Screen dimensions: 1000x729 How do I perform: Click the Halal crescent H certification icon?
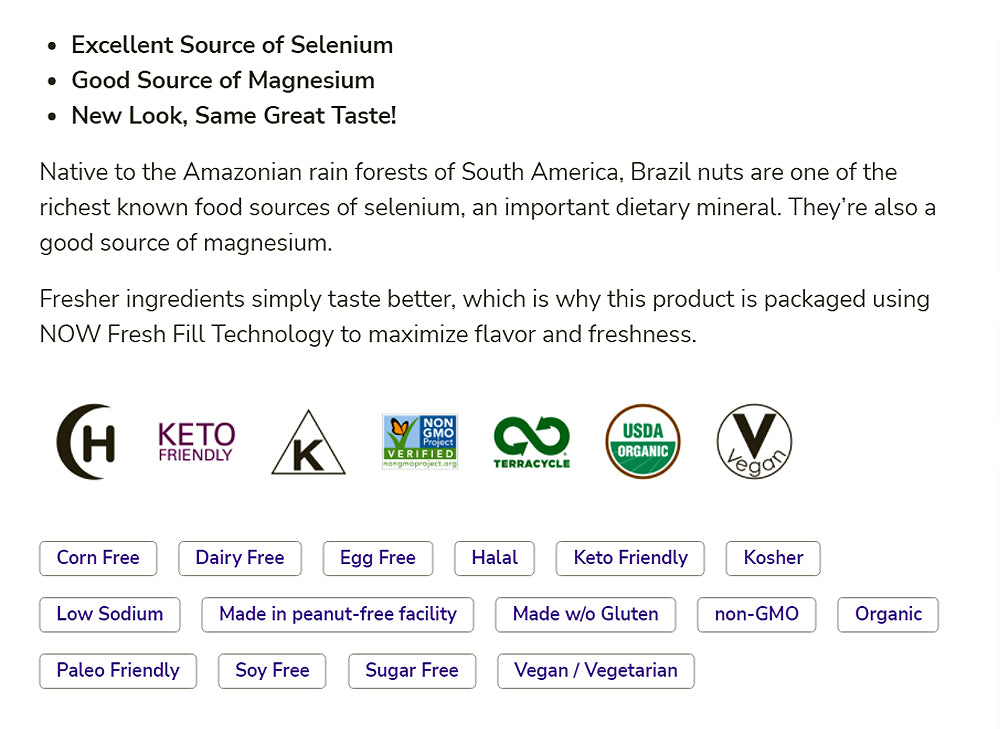pyautogui.click(x=86, y=442)
